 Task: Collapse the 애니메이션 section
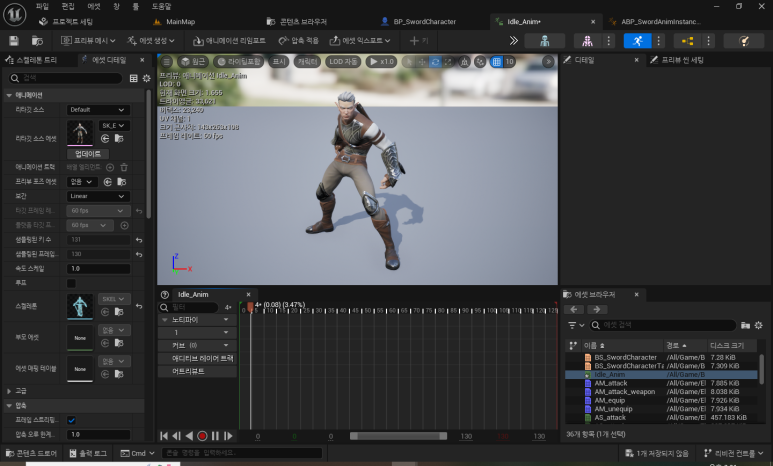(x=9, y=95)
